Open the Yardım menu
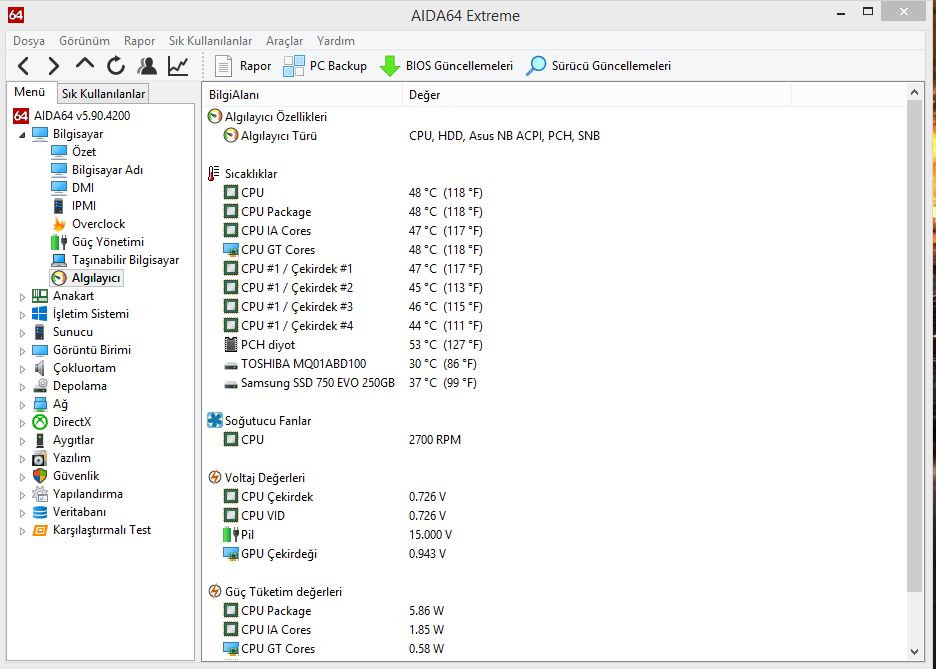This screenshot has width=936, height=669. pos(335,41)
